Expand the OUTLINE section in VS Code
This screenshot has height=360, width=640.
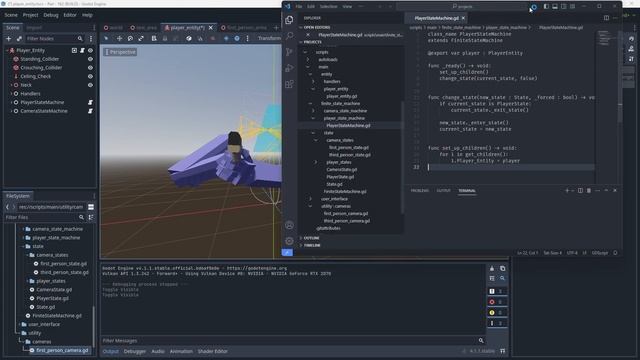point(311,238)
